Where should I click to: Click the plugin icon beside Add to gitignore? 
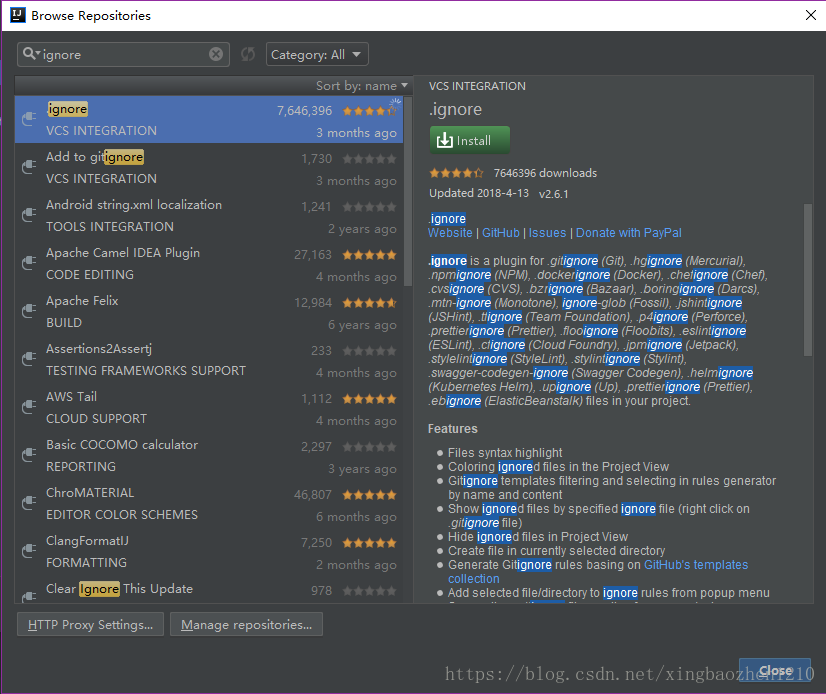(29, 168)
